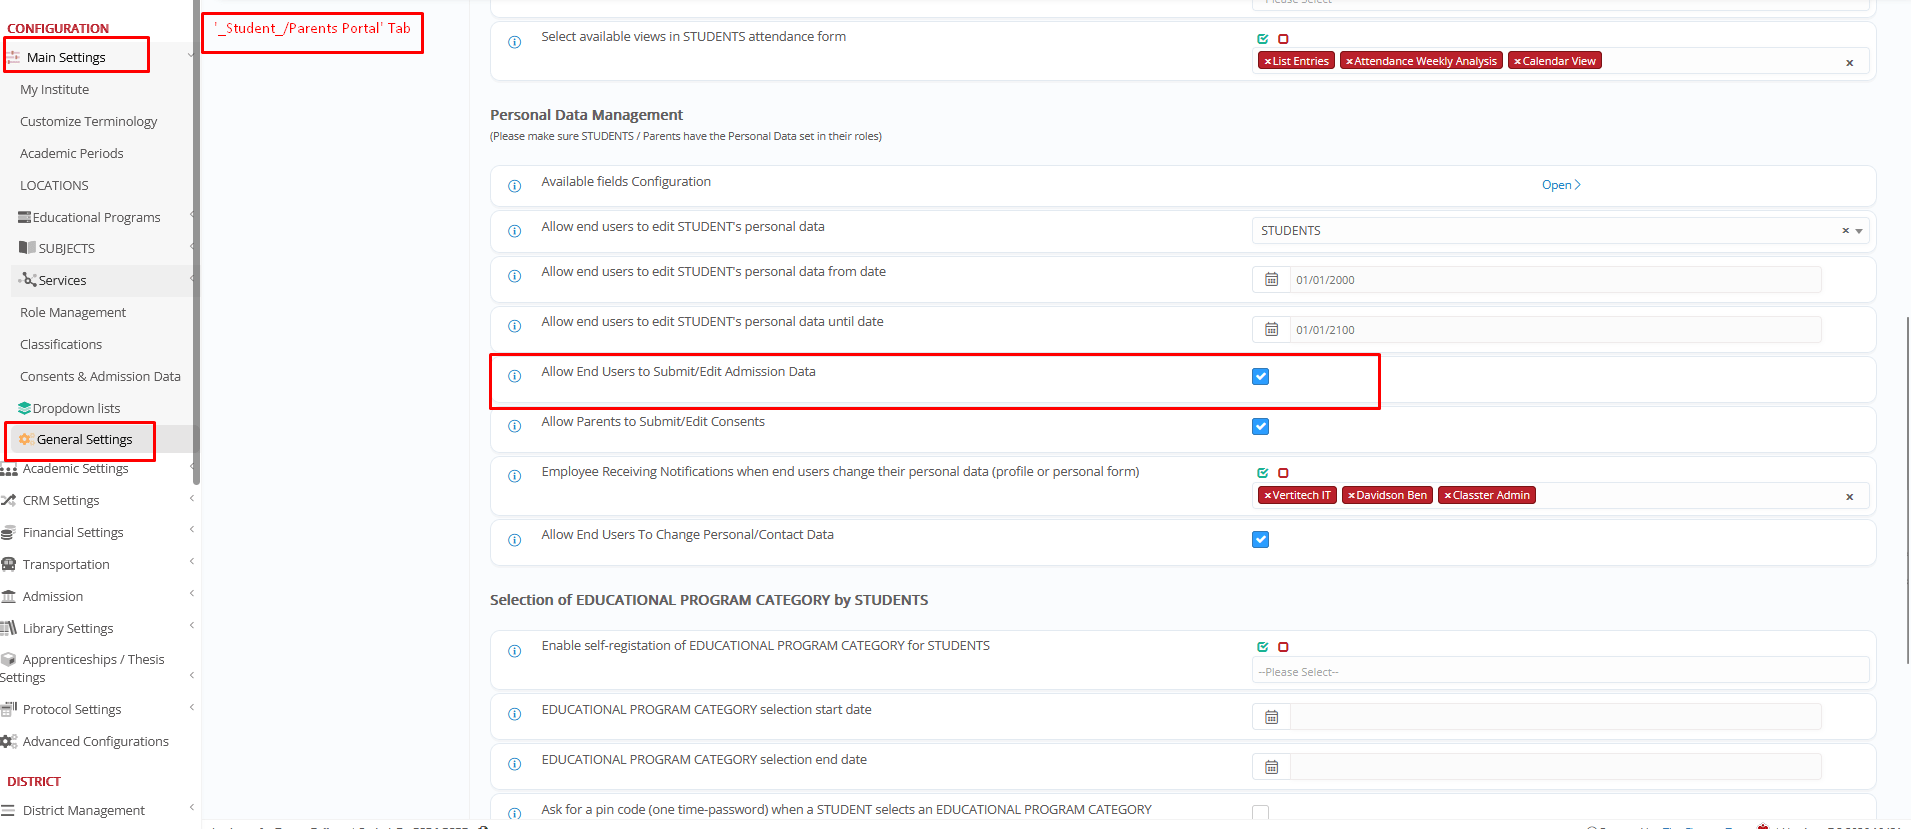Open calendar picker for edit-until date

1271,330
